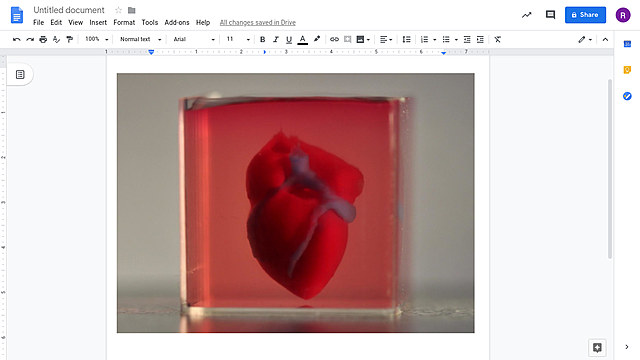Screen dimensions: 640x360
Task: Open the comment history icon
Action: (x=550, y=15)
